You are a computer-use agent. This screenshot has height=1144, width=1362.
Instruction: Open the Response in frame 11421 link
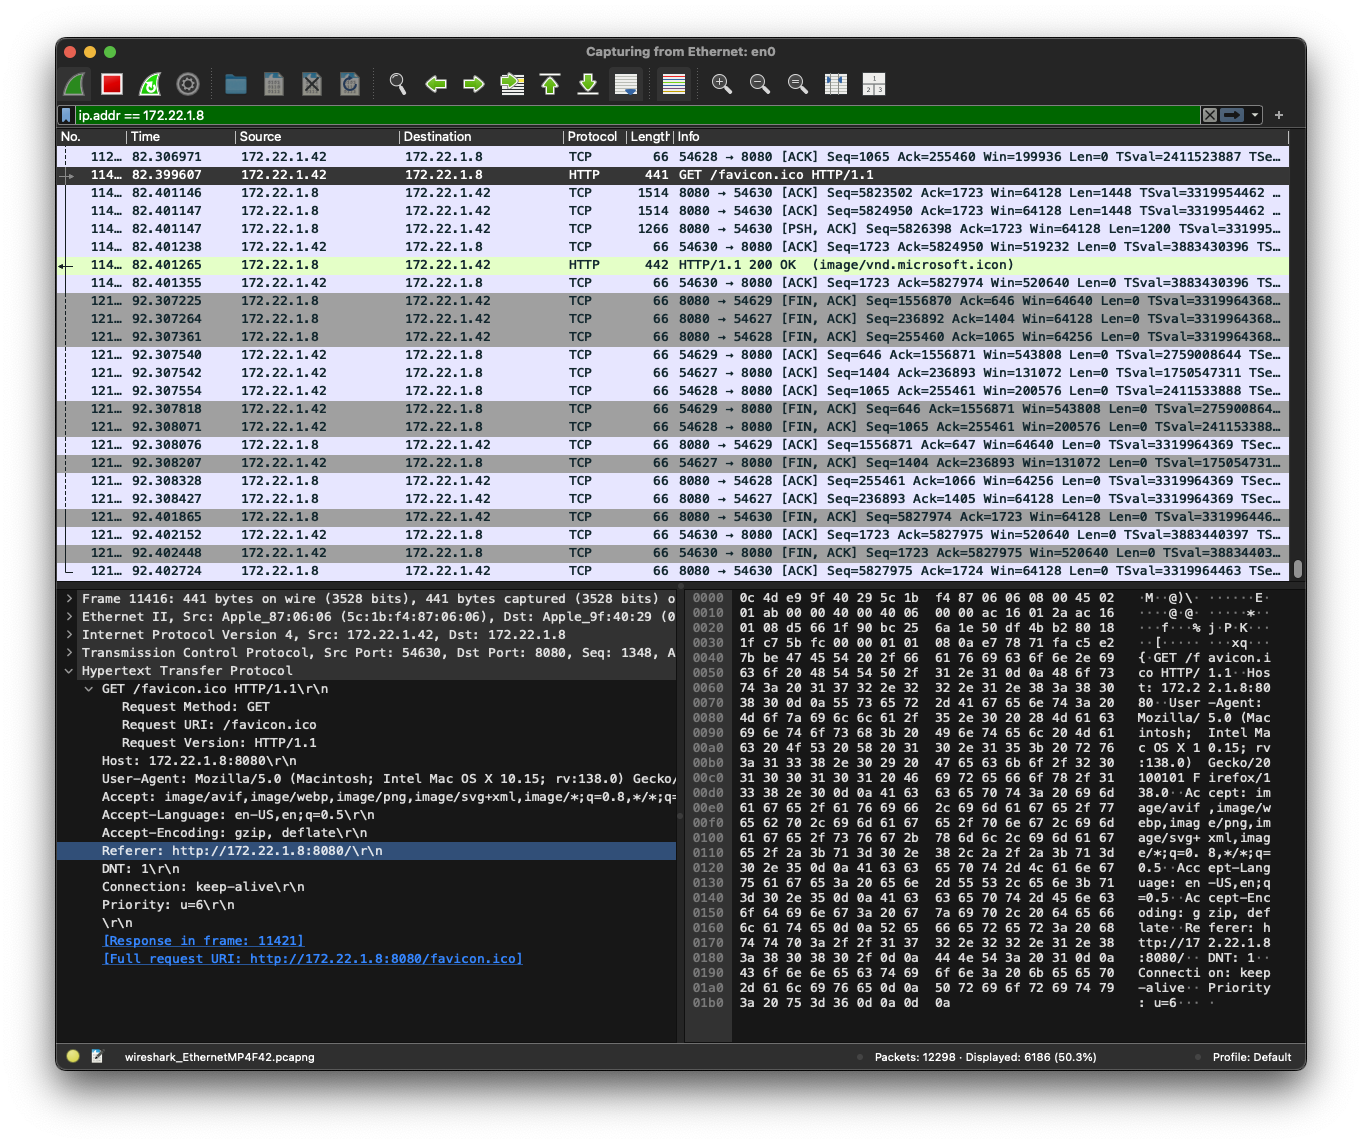coord(203,940)
